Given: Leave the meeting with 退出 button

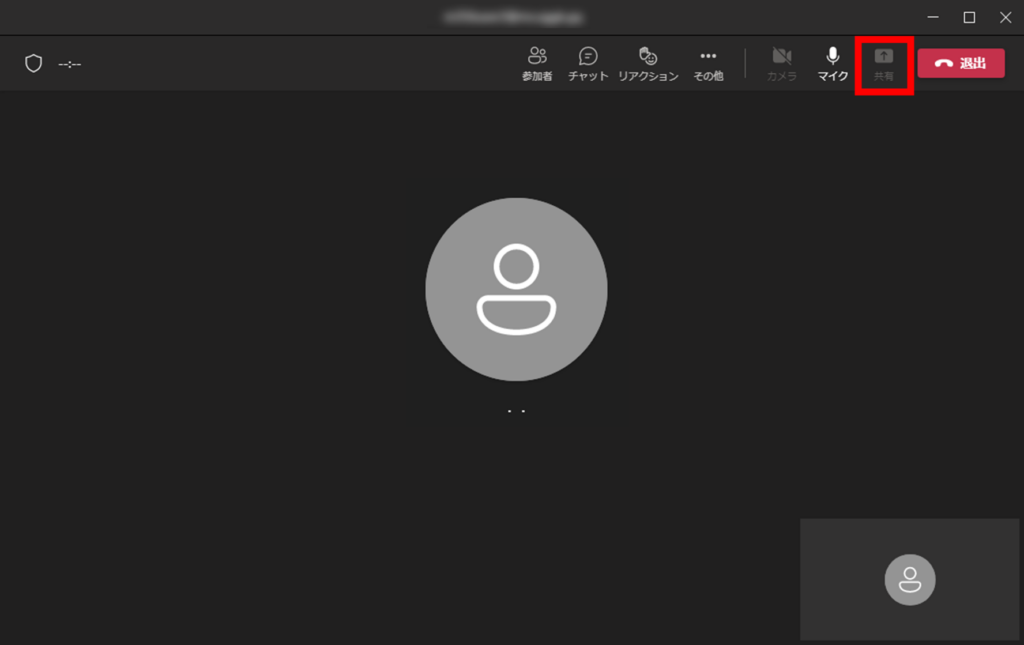Looking at the screenshot, I should (961, 64).
